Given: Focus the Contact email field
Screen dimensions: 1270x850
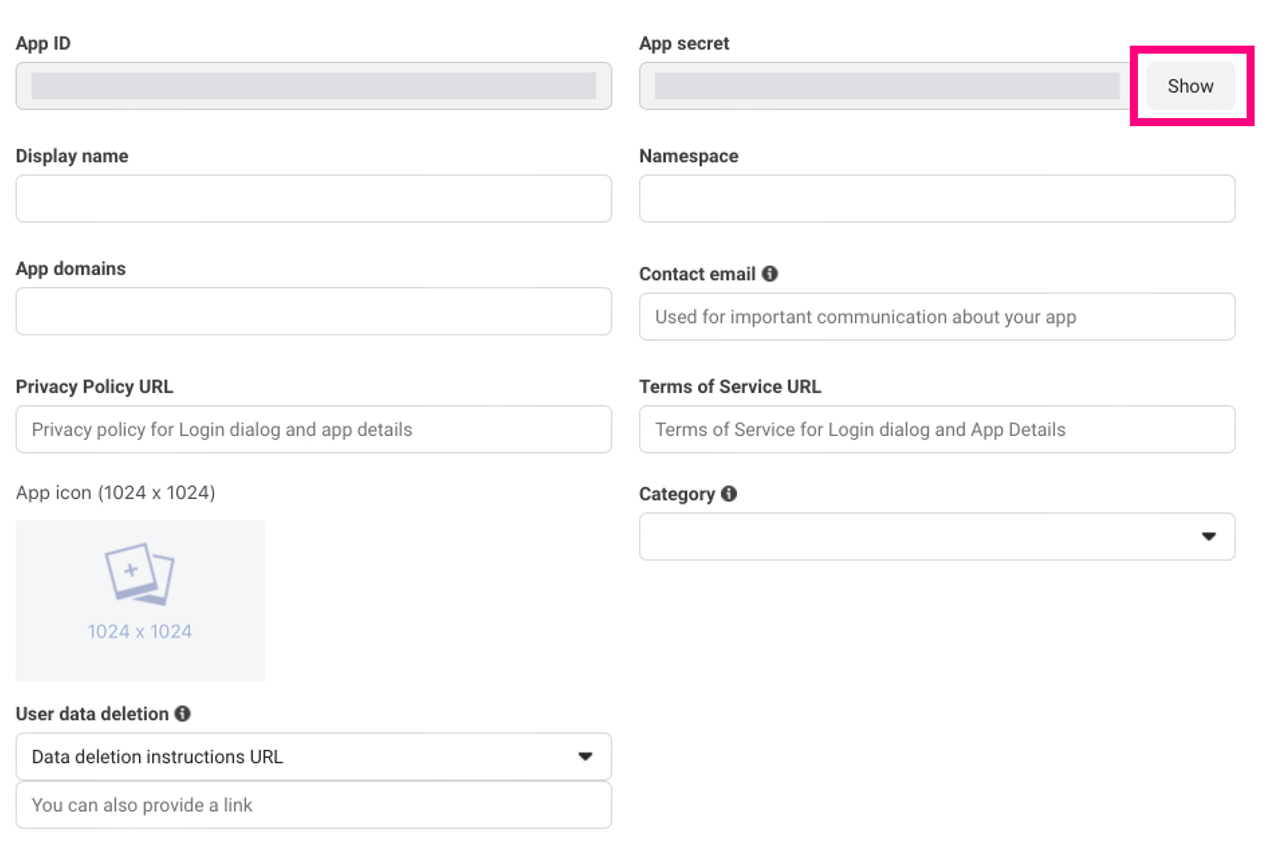Looking at the screenshot, I should 936,317.
